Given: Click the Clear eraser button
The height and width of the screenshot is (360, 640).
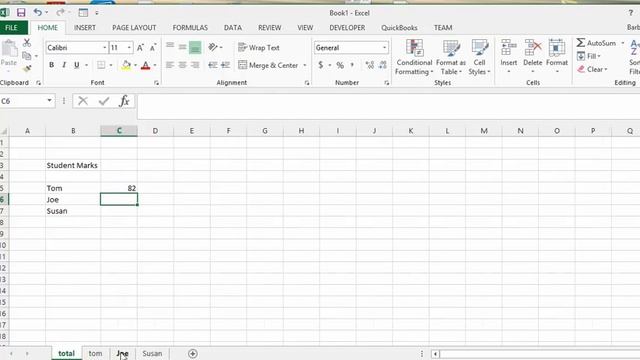Looking at the screenshot, I should click(x=592, y=69).
